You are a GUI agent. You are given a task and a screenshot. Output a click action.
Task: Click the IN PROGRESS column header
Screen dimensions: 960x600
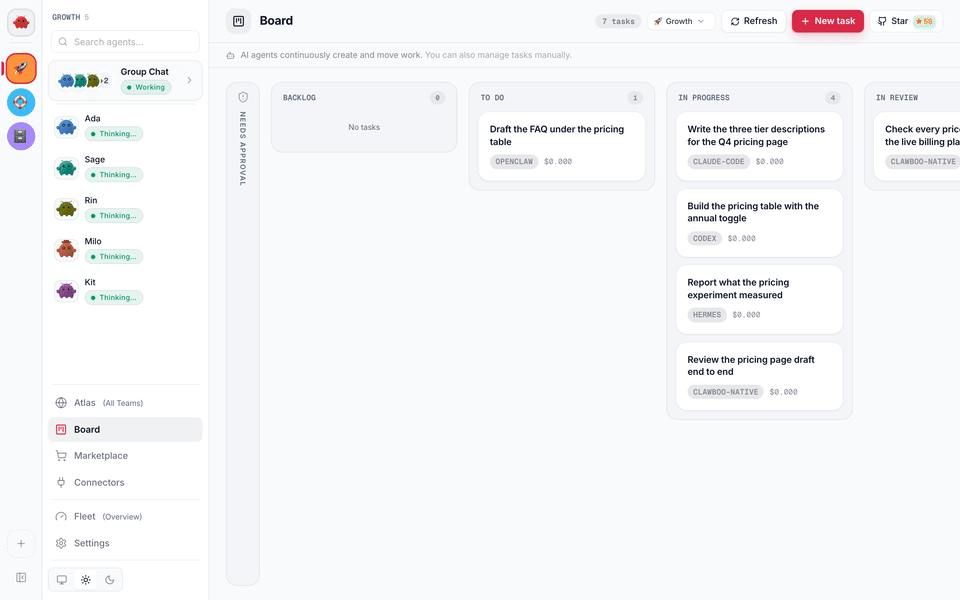[703, 98]
